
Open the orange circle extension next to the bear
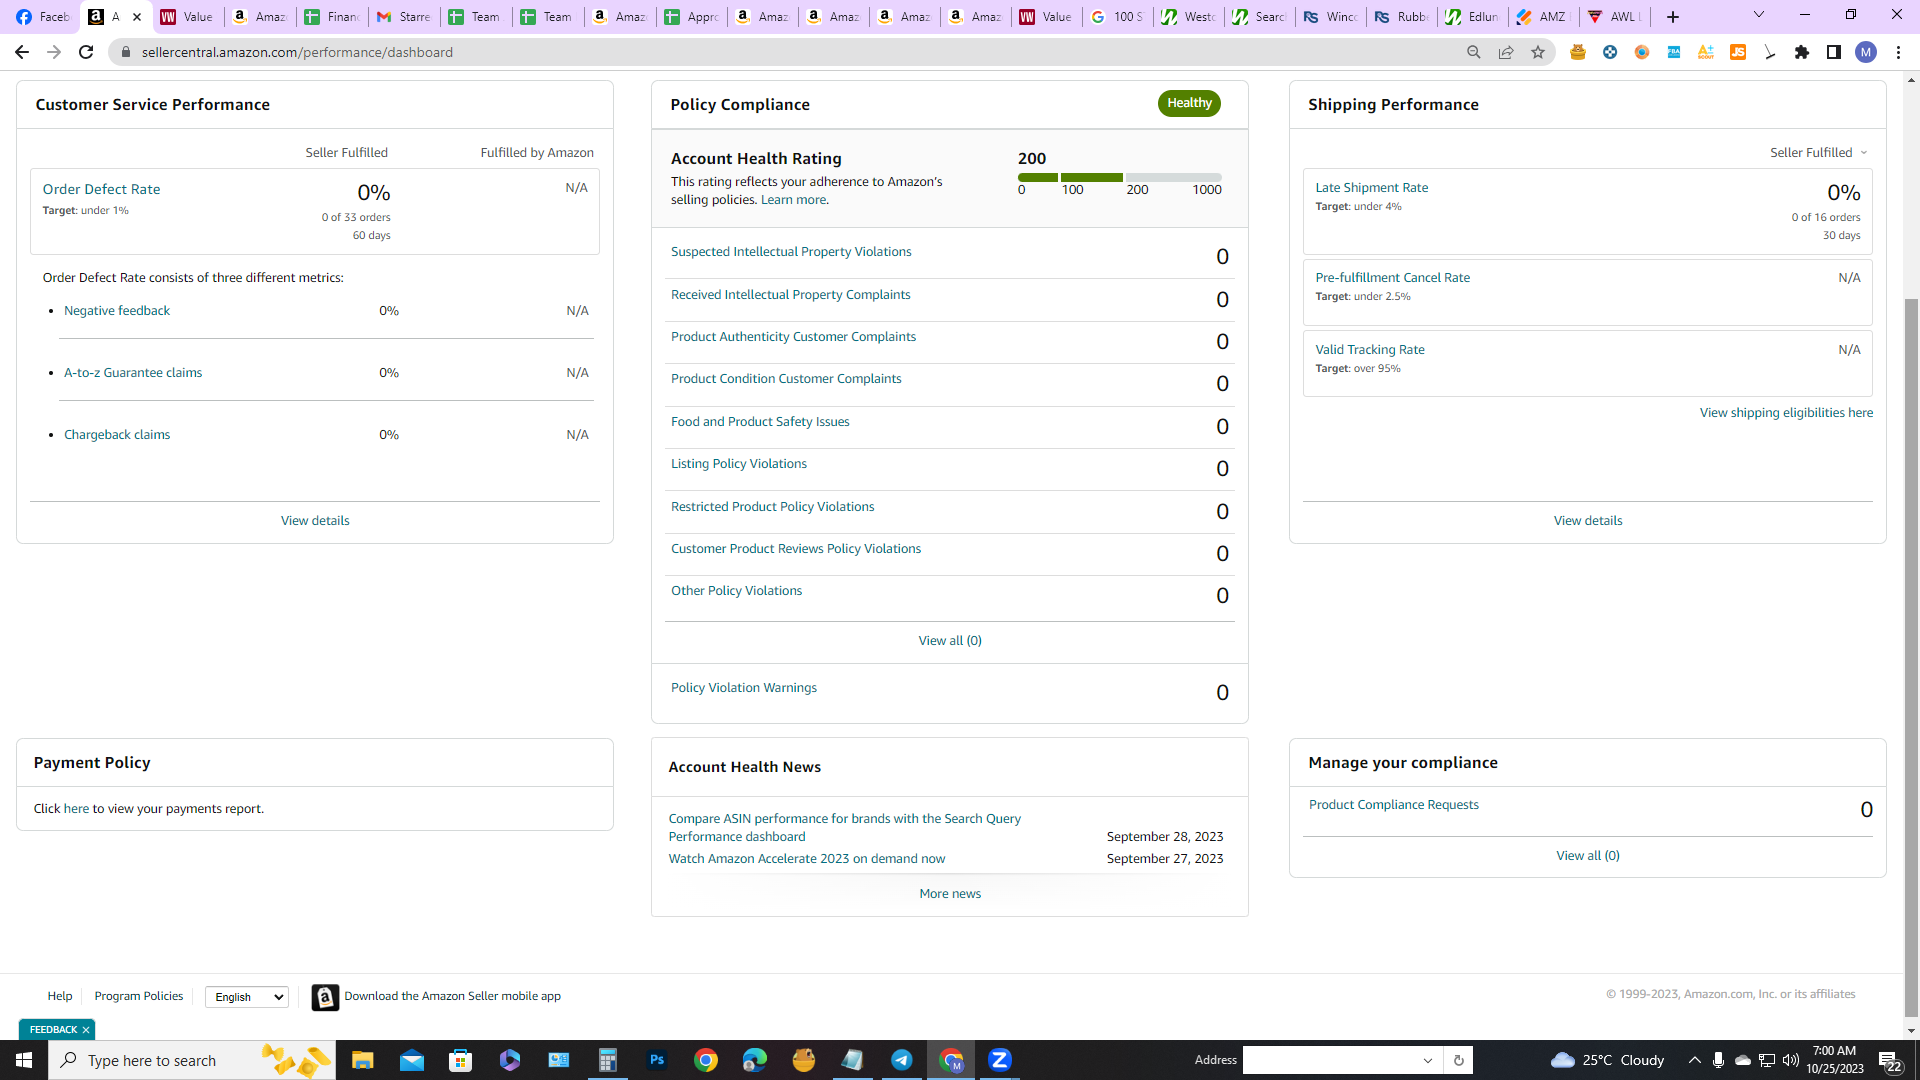click(x=1642, y=52)
